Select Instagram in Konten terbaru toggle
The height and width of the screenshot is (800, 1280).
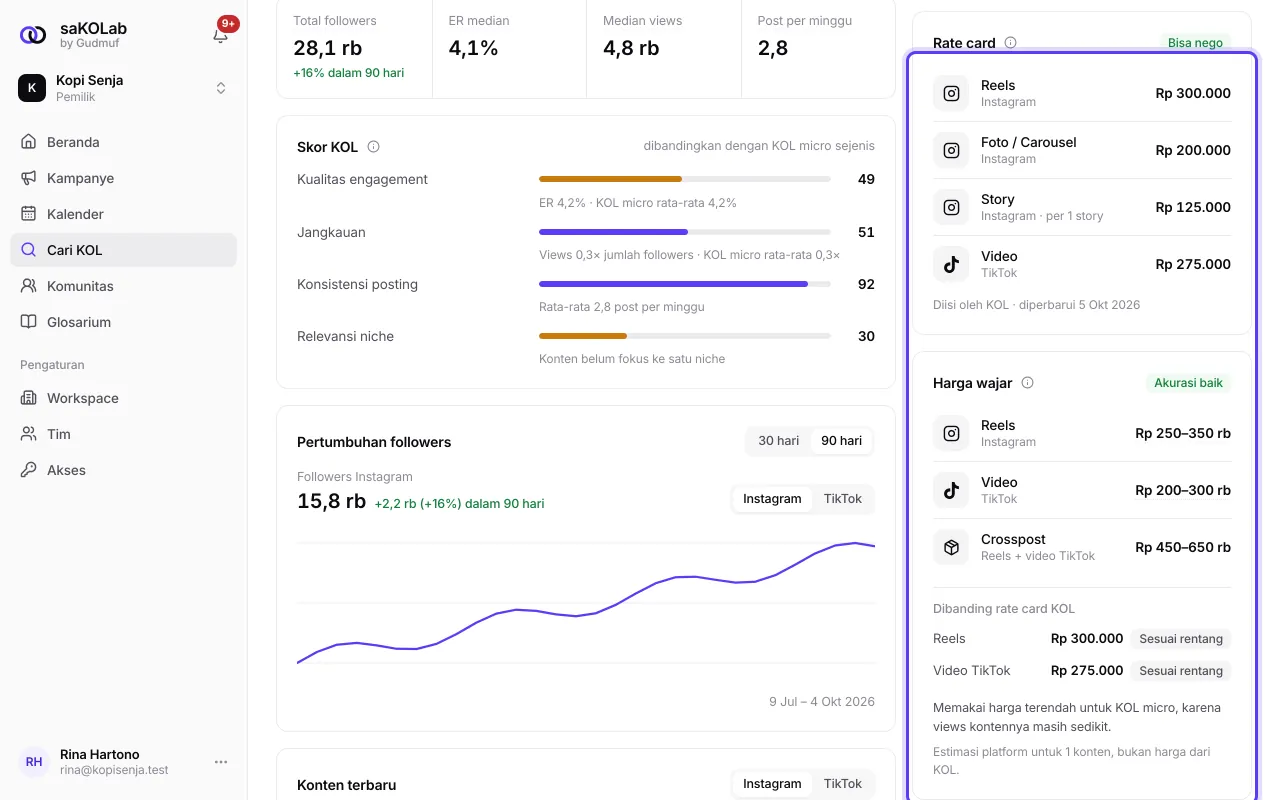772,784
